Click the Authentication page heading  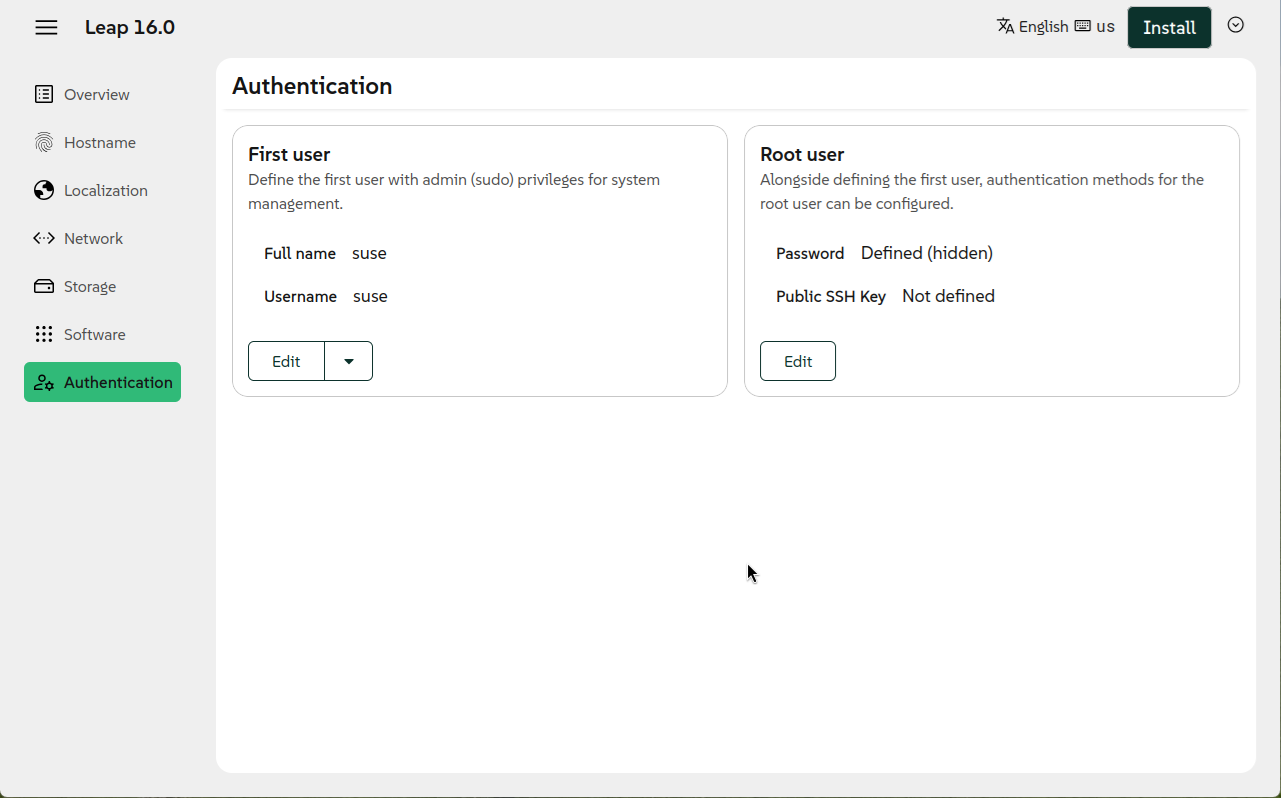312,86
